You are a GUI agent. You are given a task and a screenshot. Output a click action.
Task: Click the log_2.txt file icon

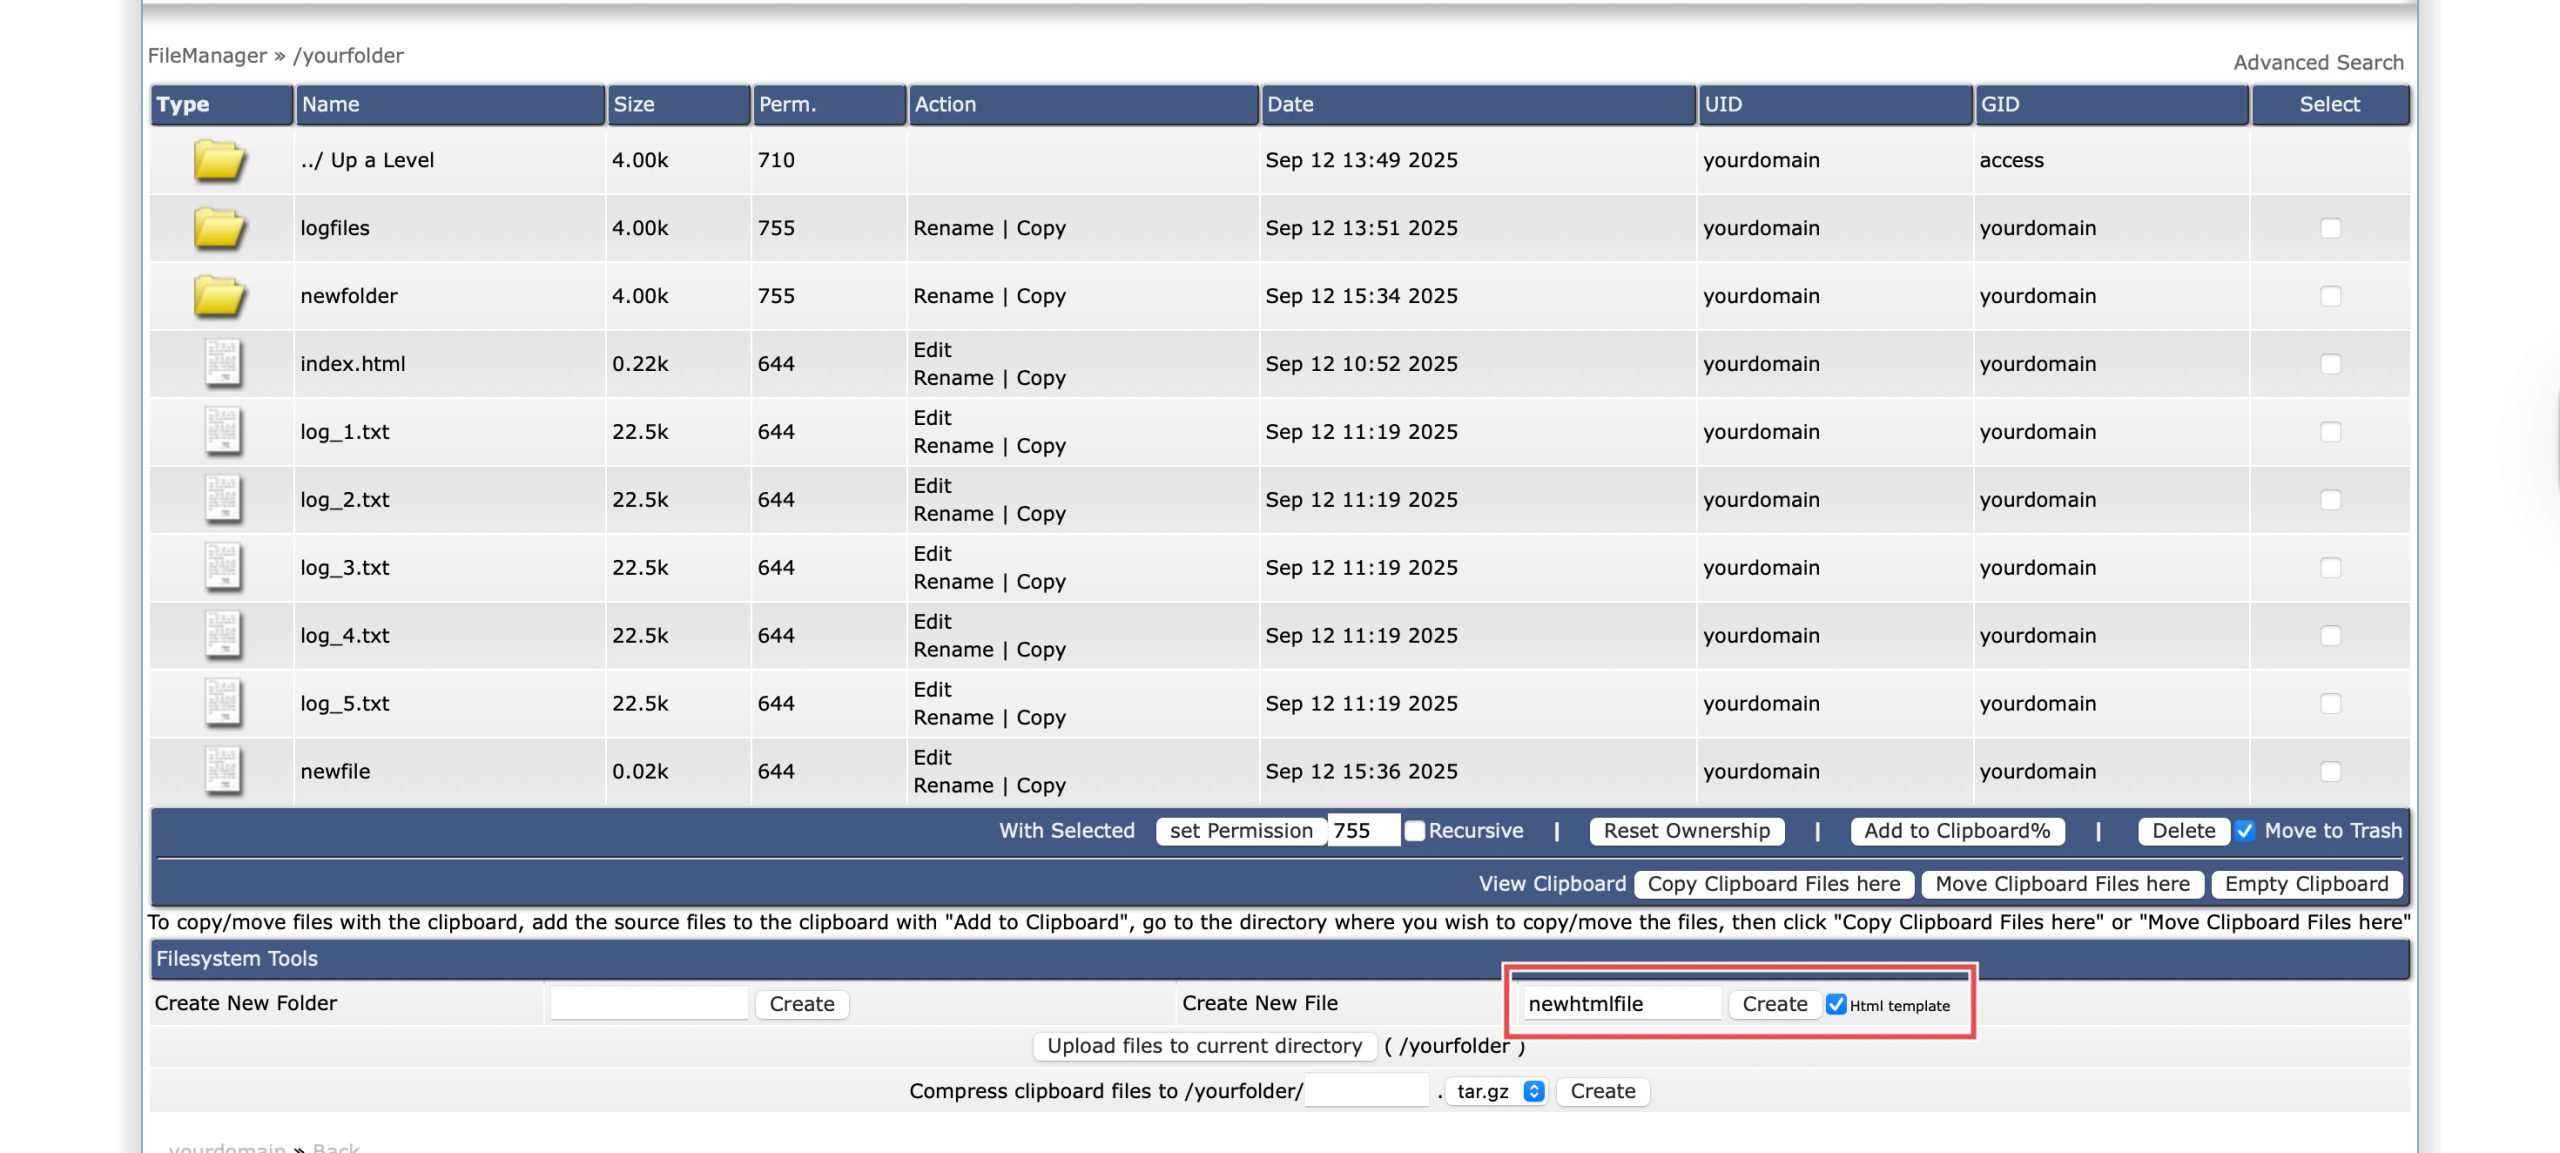click(223, 500)
